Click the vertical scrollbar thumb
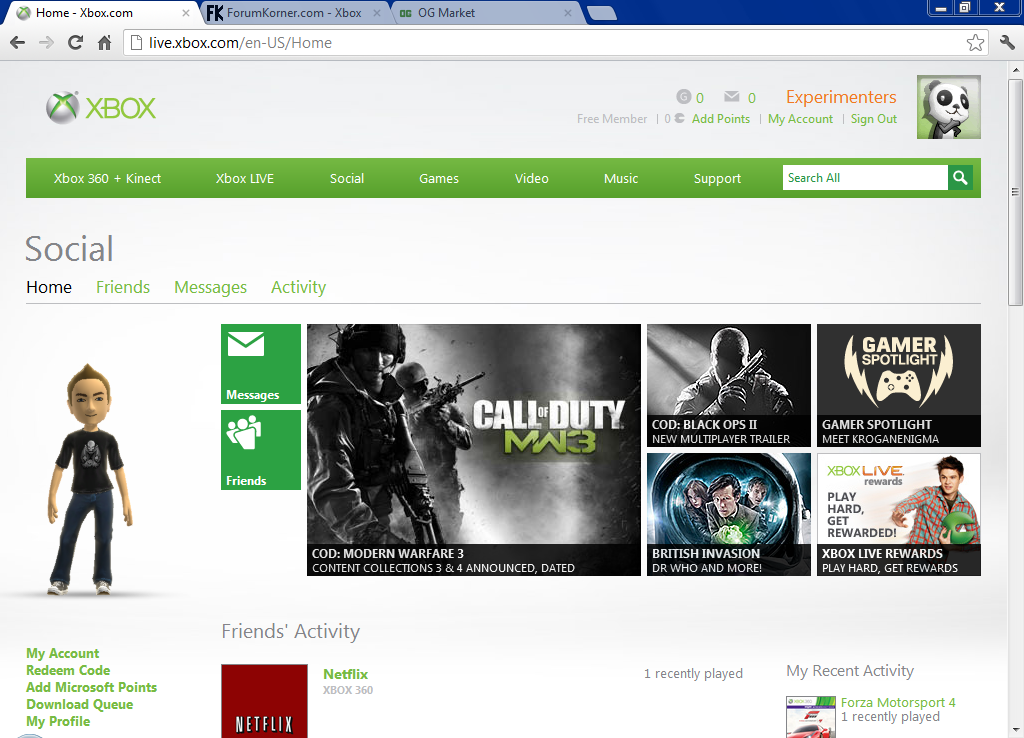 [x=1015, y=191]
